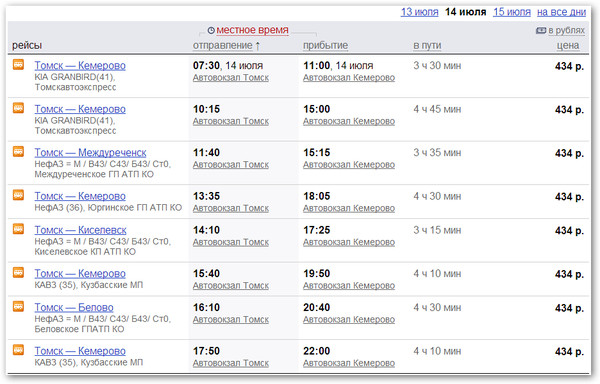Click the bus icon beside the 13:35 Томск — Кемерово route
Screen dimensions: 600x384
18,195
